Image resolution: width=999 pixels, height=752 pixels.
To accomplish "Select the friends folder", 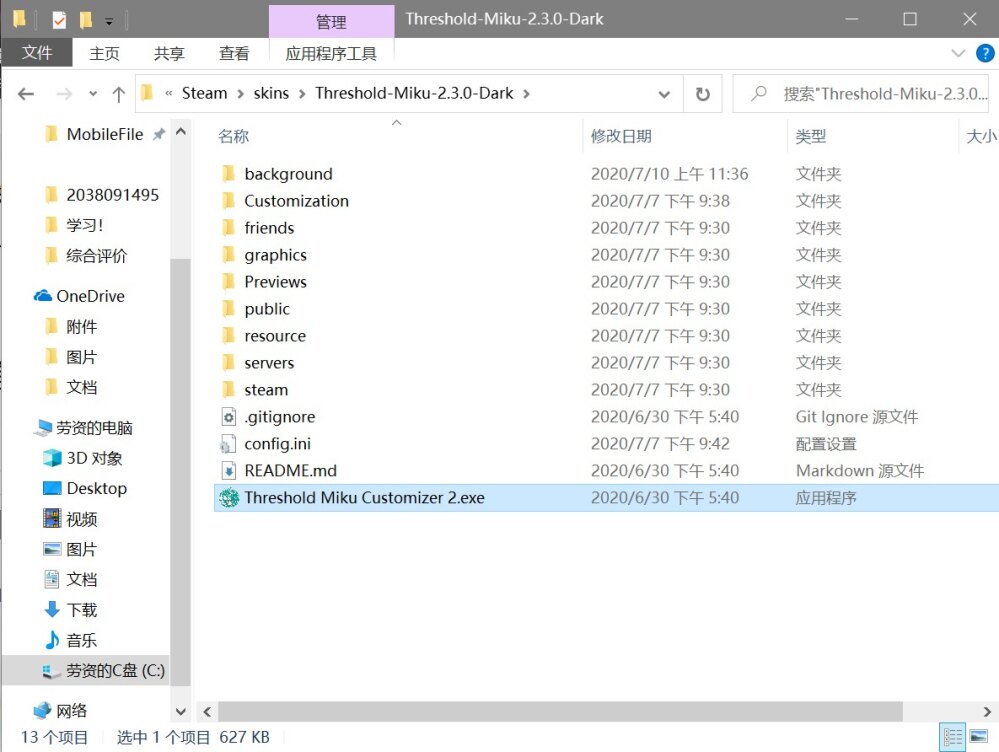I will pos(269,228).
